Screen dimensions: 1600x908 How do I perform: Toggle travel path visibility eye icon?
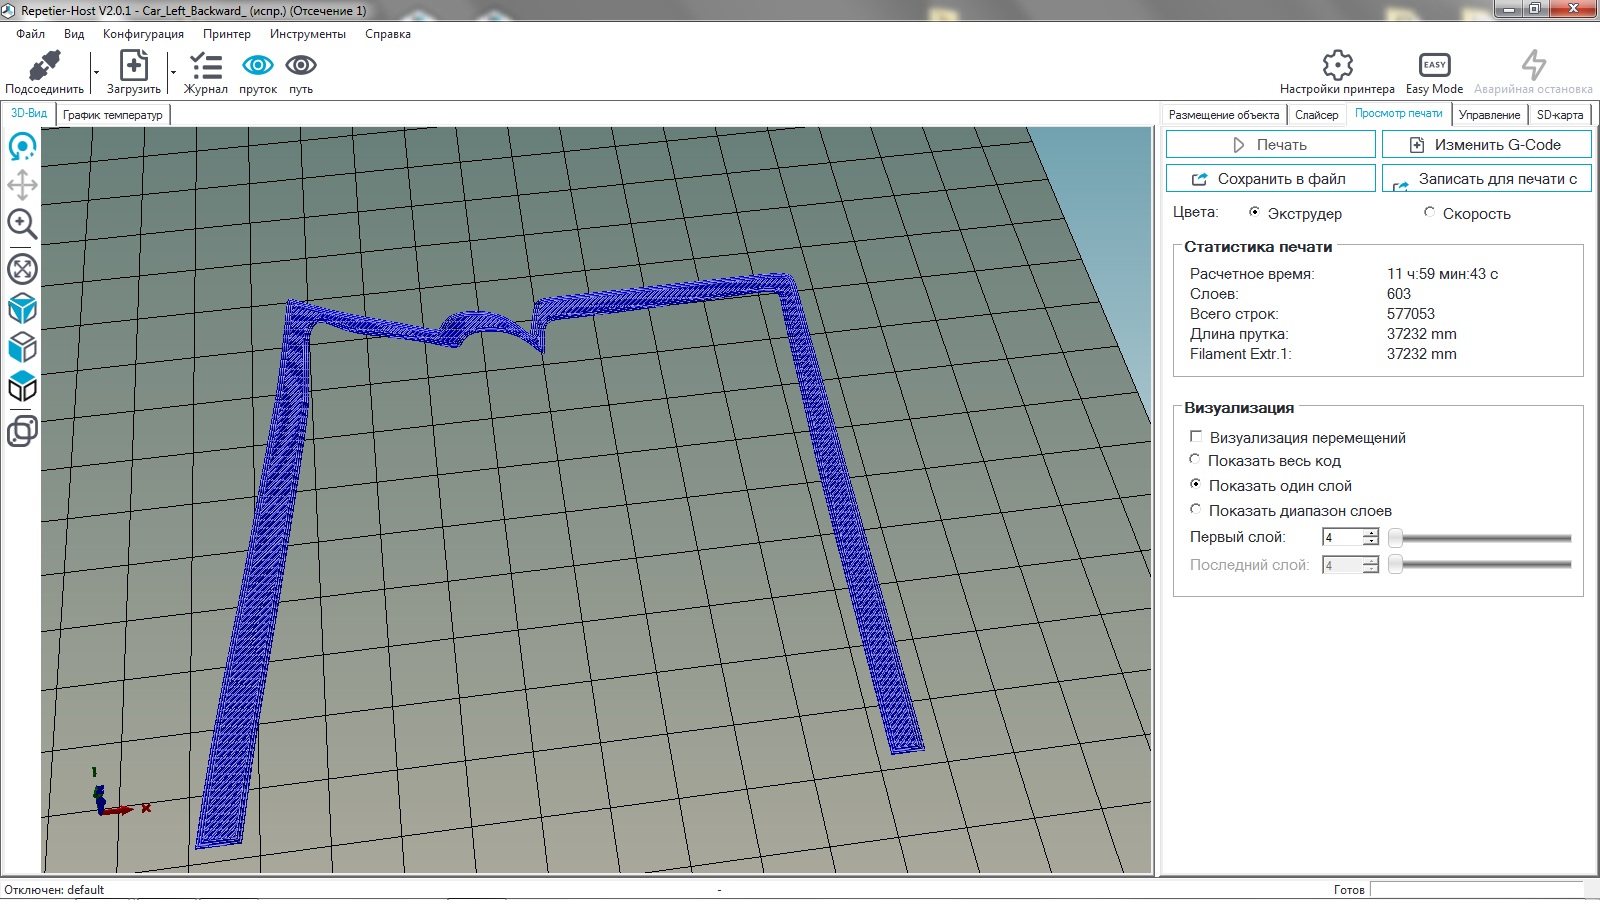point(301,66)
